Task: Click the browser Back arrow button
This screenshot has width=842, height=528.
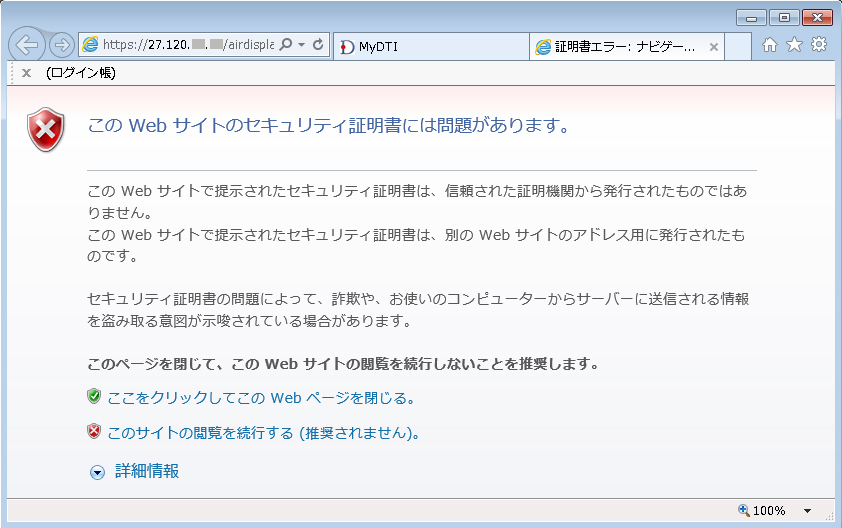Action: 27,45
